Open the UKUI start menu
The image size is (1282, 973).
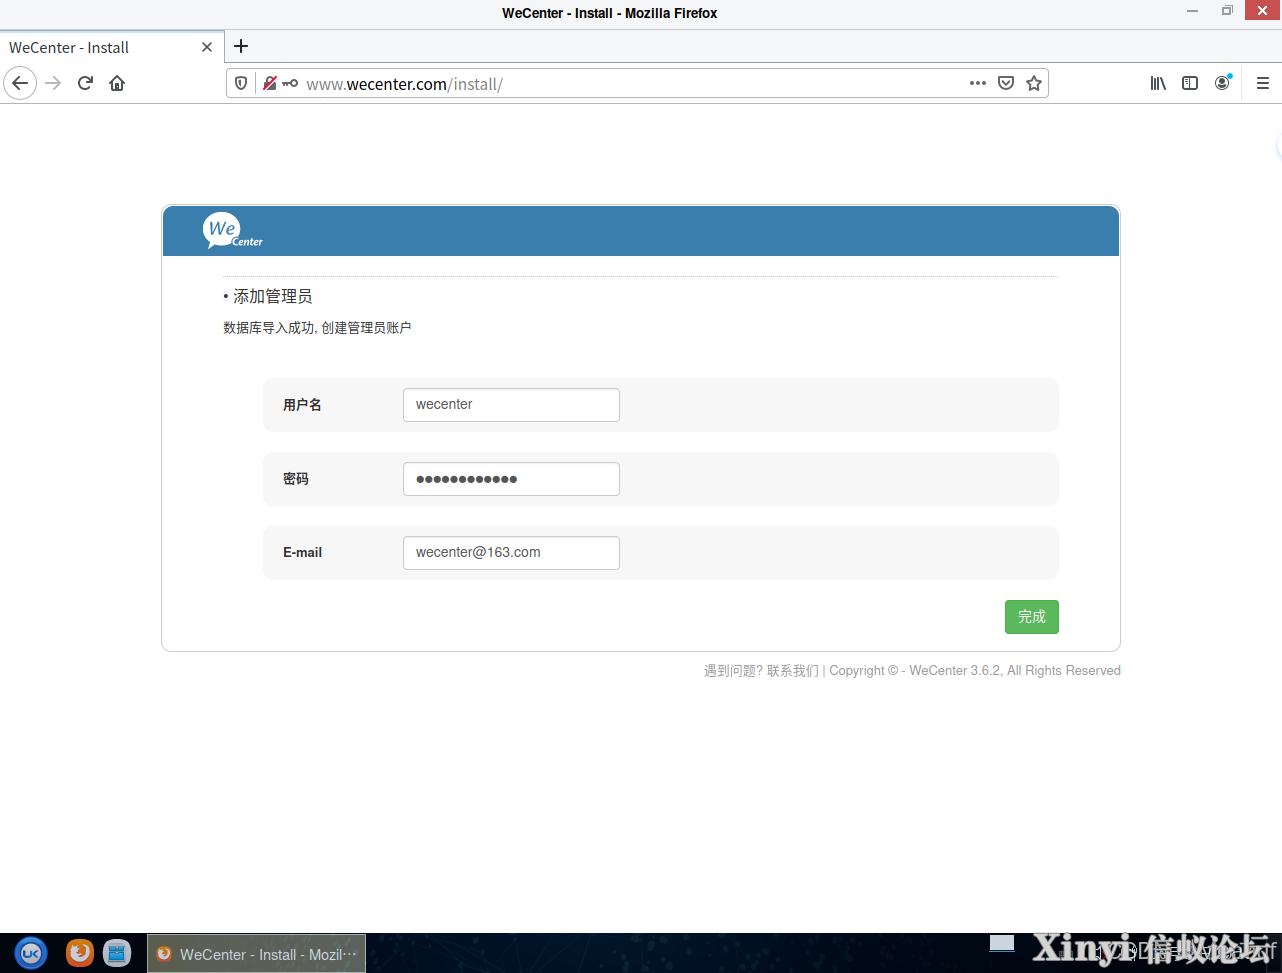pos(31,953)
